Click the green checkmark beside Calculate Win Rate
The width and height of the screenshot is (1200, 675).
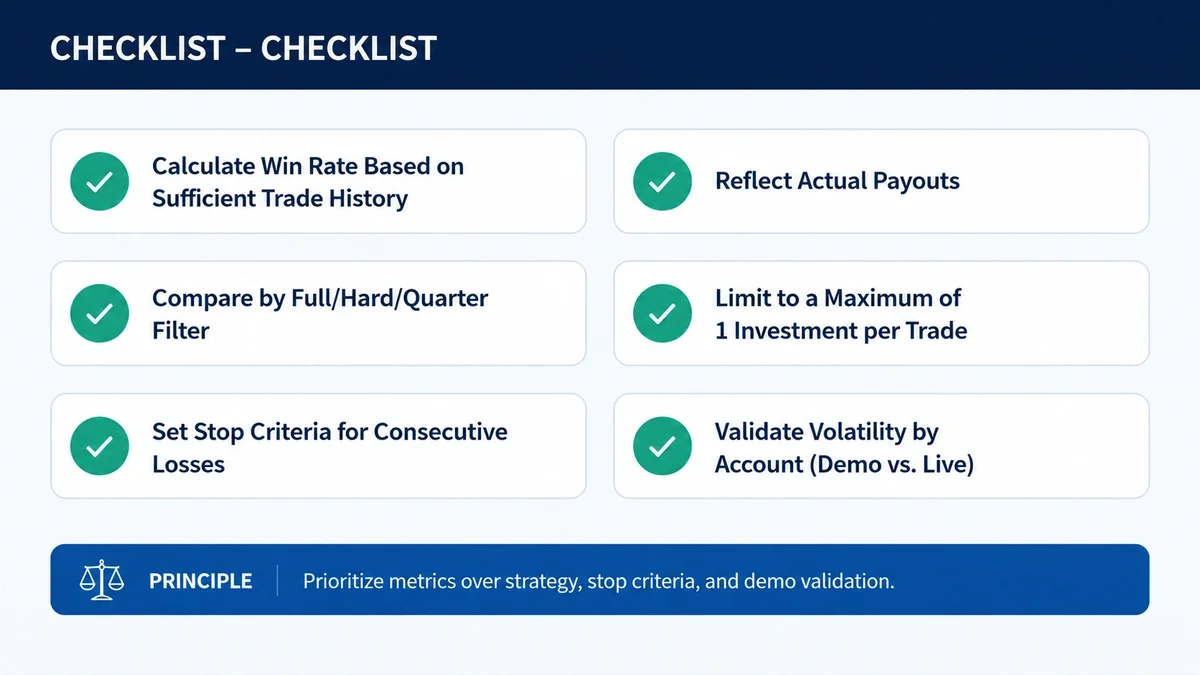(99, 181)
